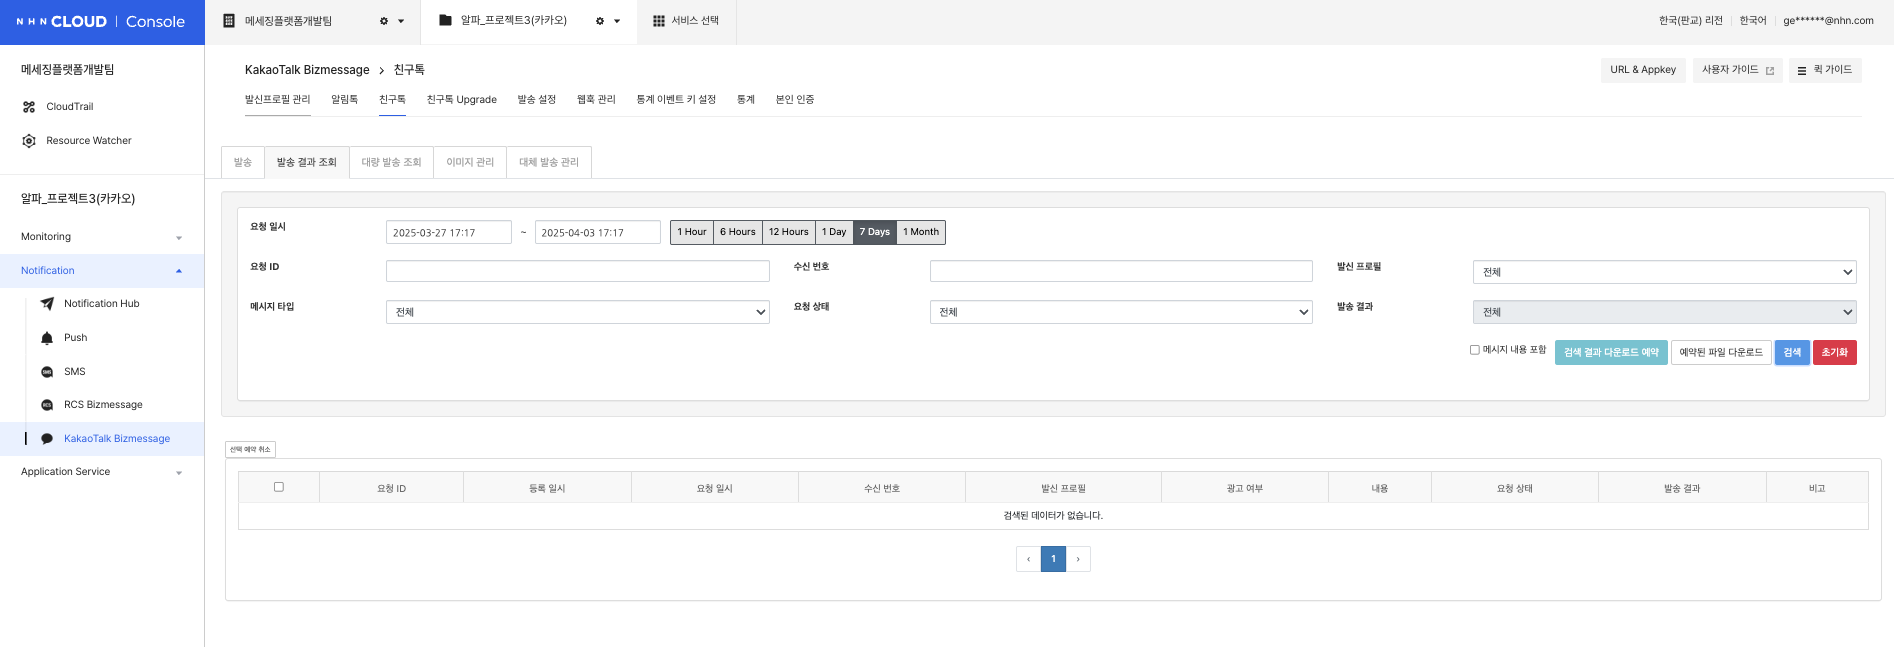This screenshot has height=647, width=1894.
Task: Click the service selection grid icon
Action: pos(659,21)
